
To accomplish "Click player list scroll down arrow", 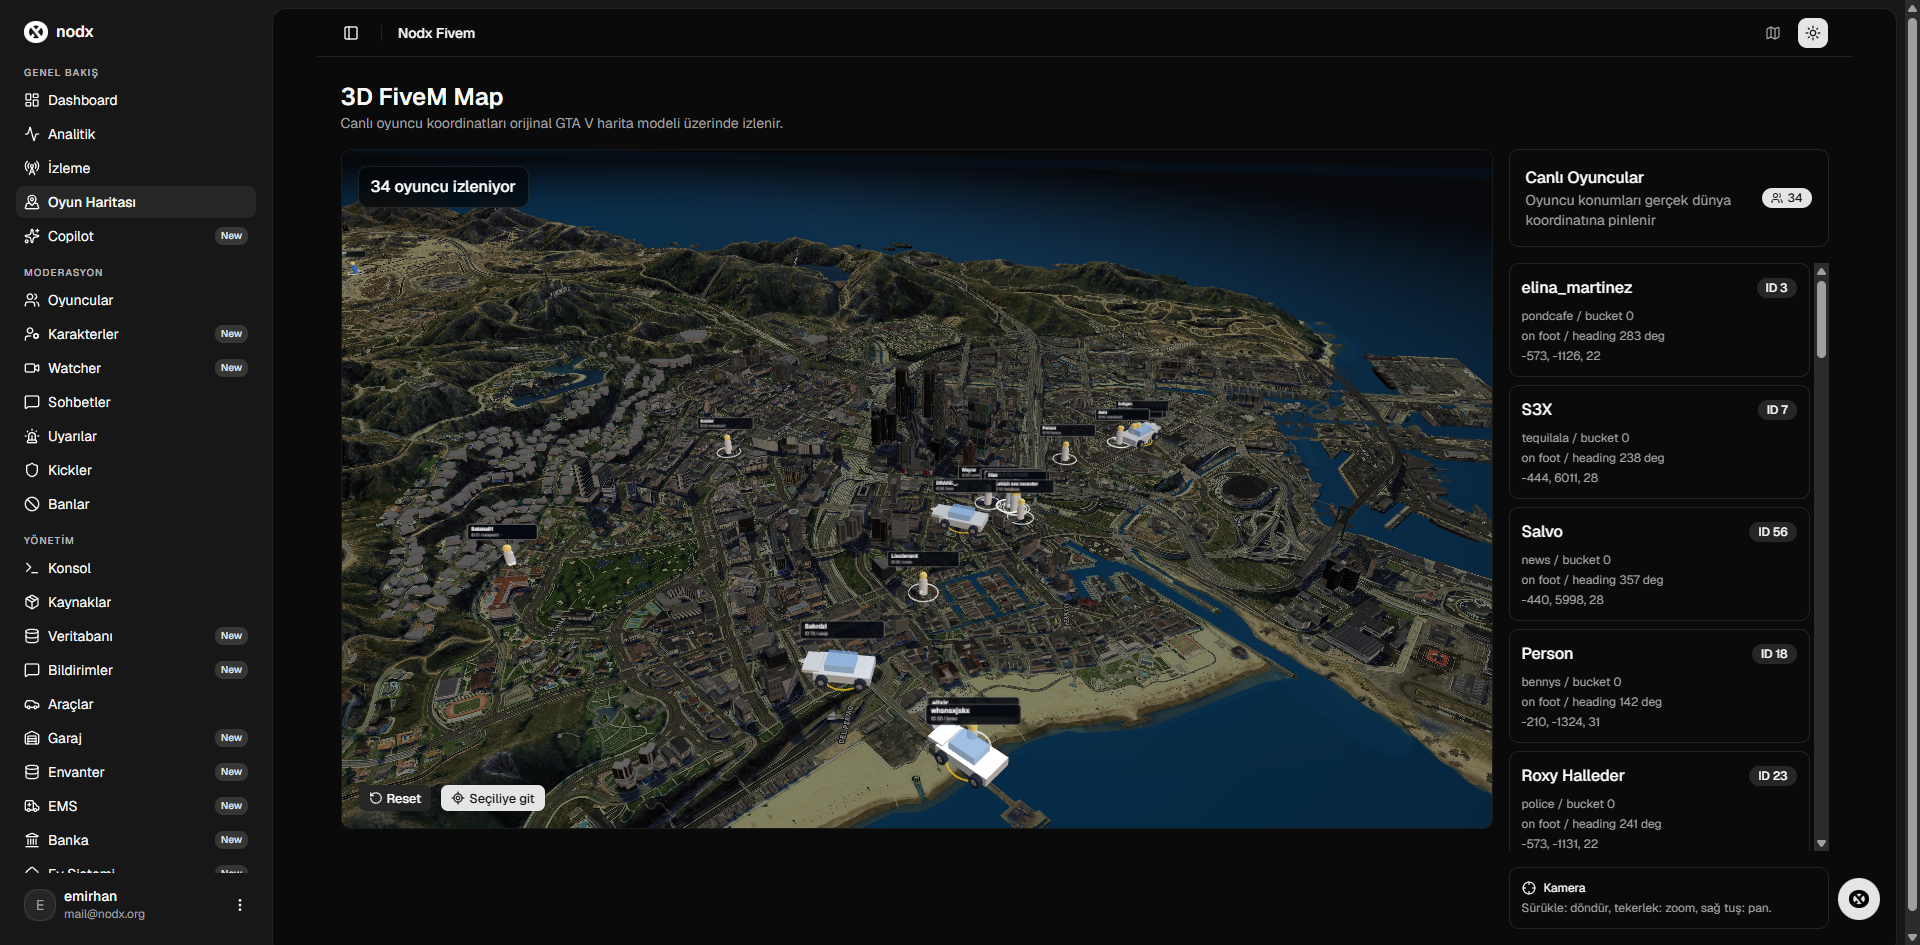I will (1822, 844).
